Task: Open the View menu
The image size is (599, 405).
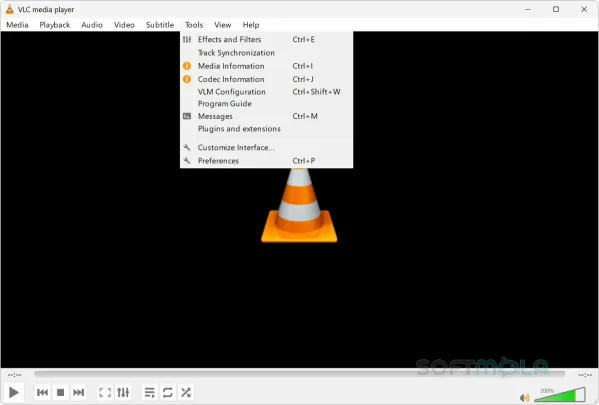Action: [222, 25]
